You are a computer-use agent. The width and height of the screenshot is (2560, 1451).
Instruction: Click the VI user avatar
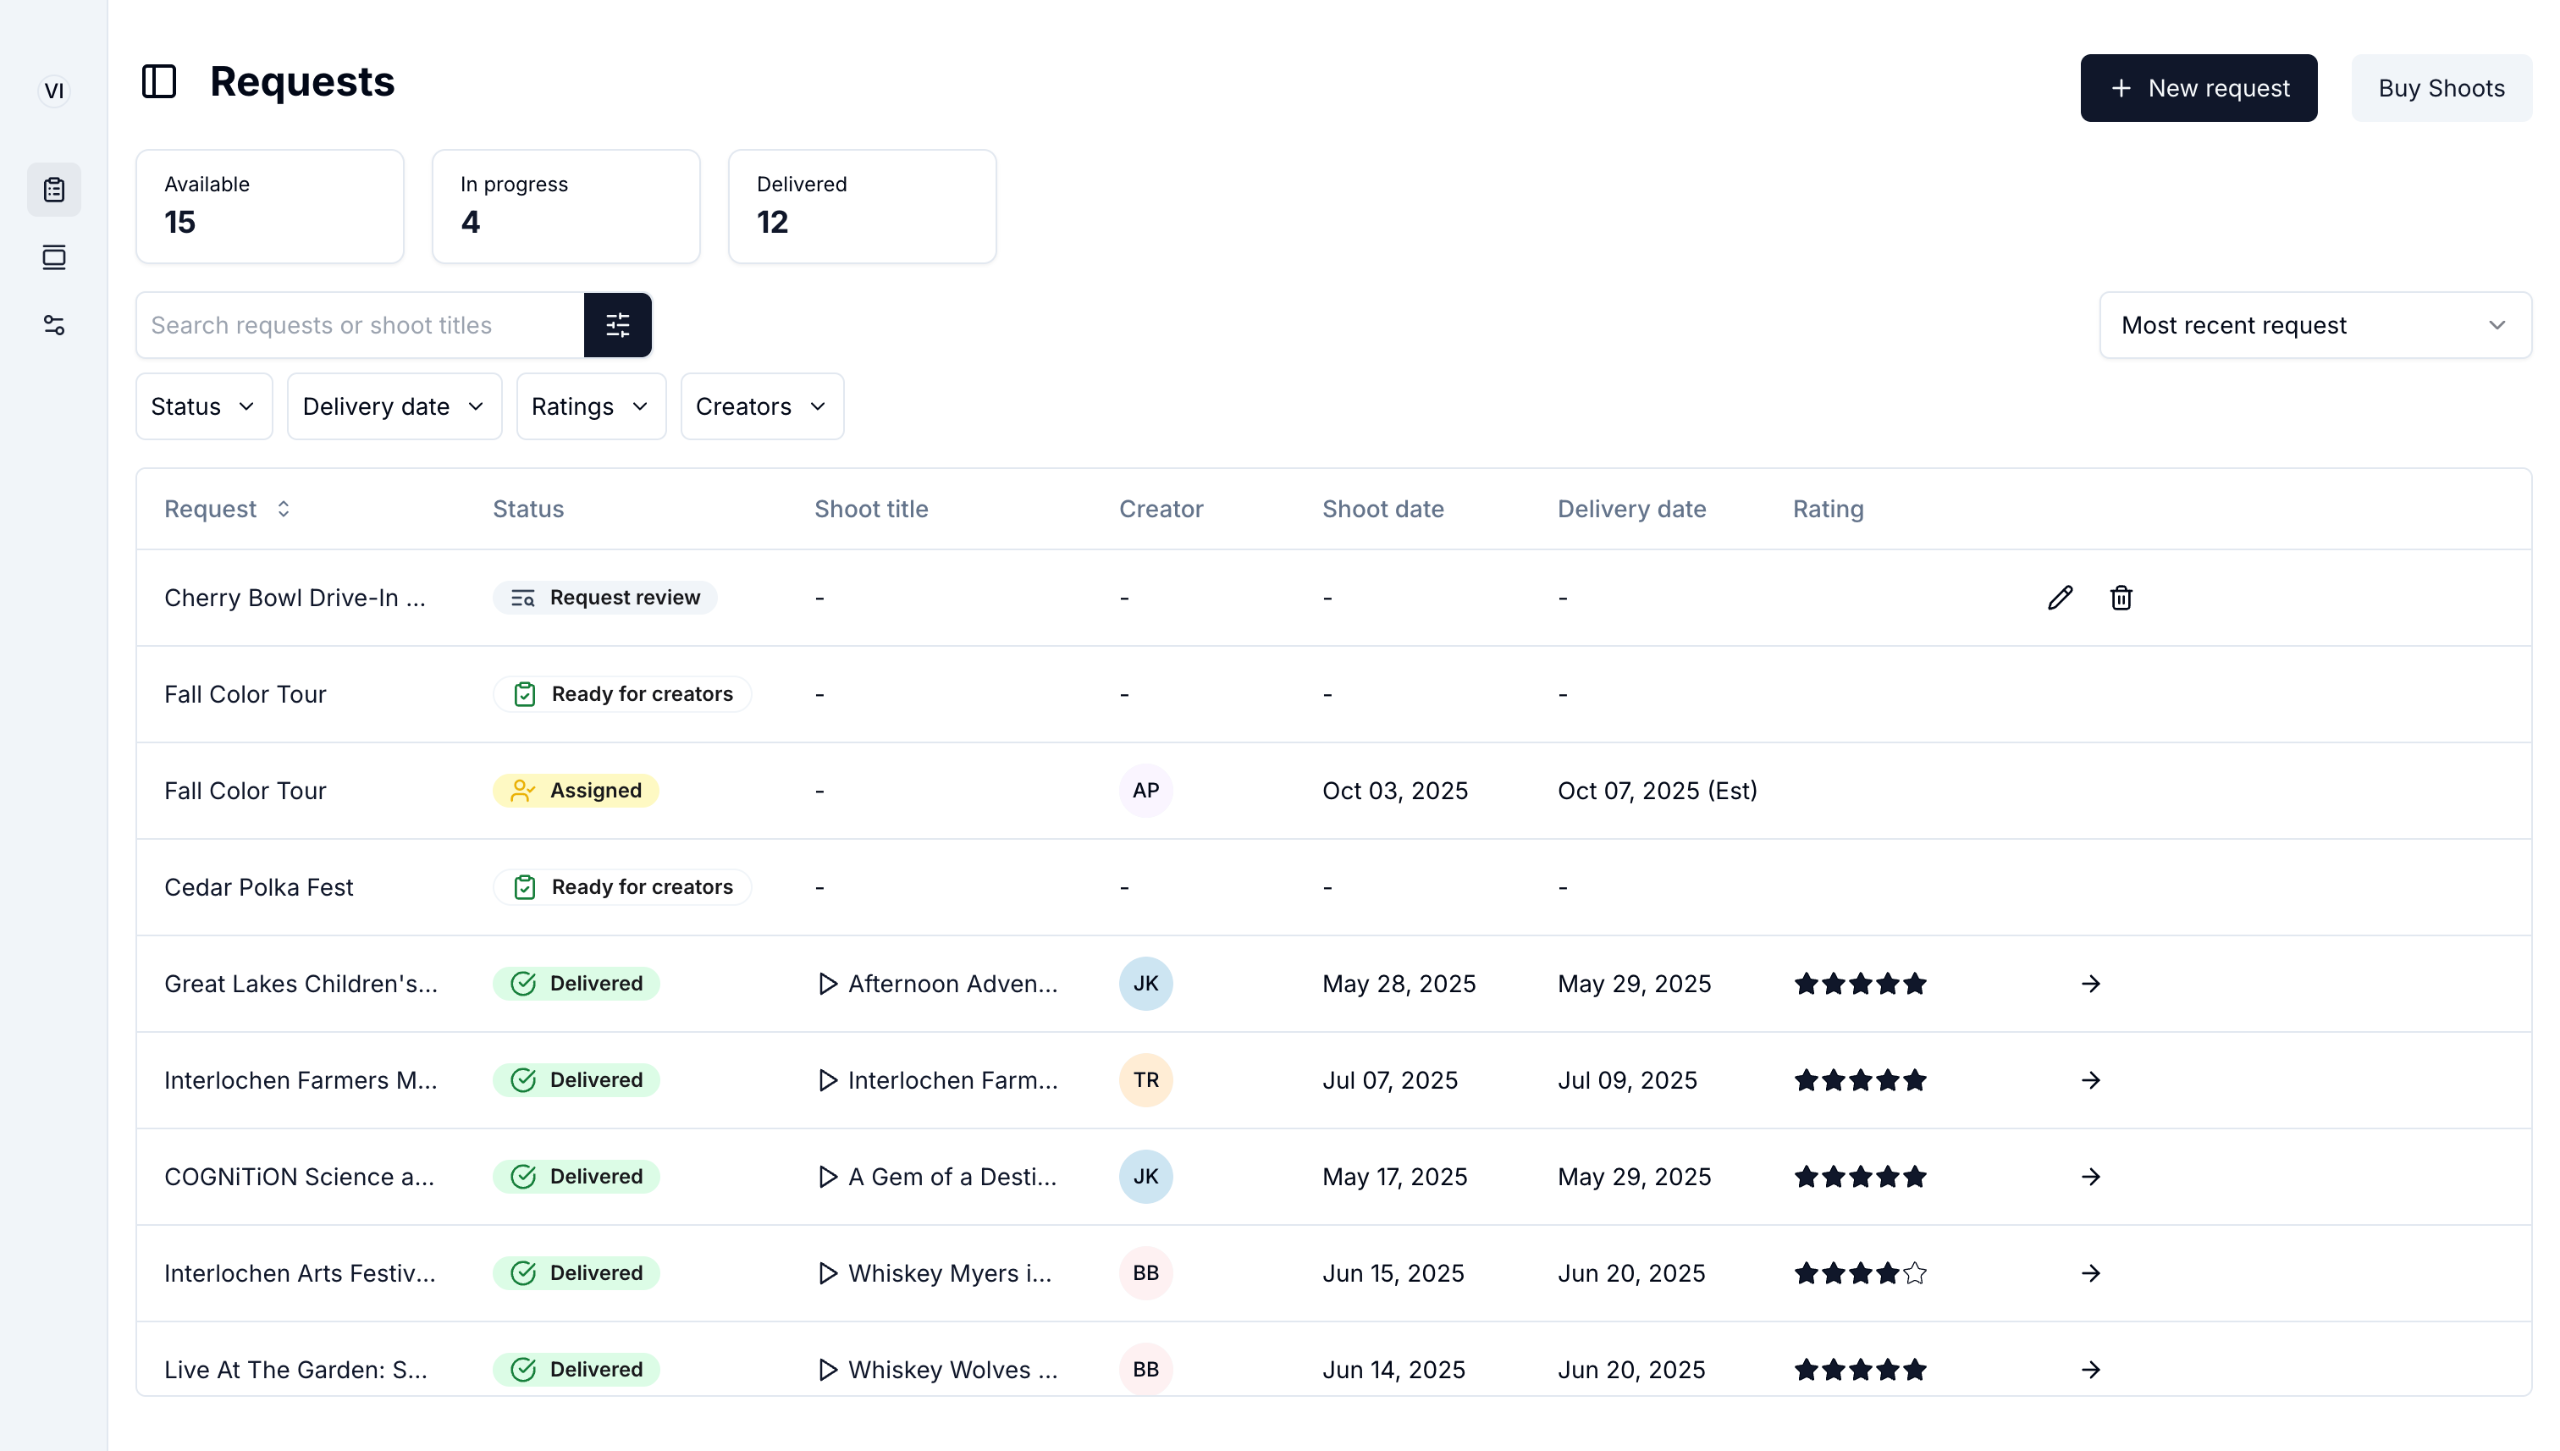point(54,91)
